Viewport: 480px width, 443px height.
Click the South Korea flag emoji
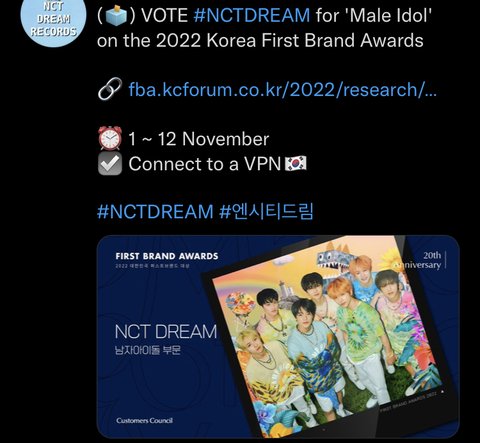(295, 164)
